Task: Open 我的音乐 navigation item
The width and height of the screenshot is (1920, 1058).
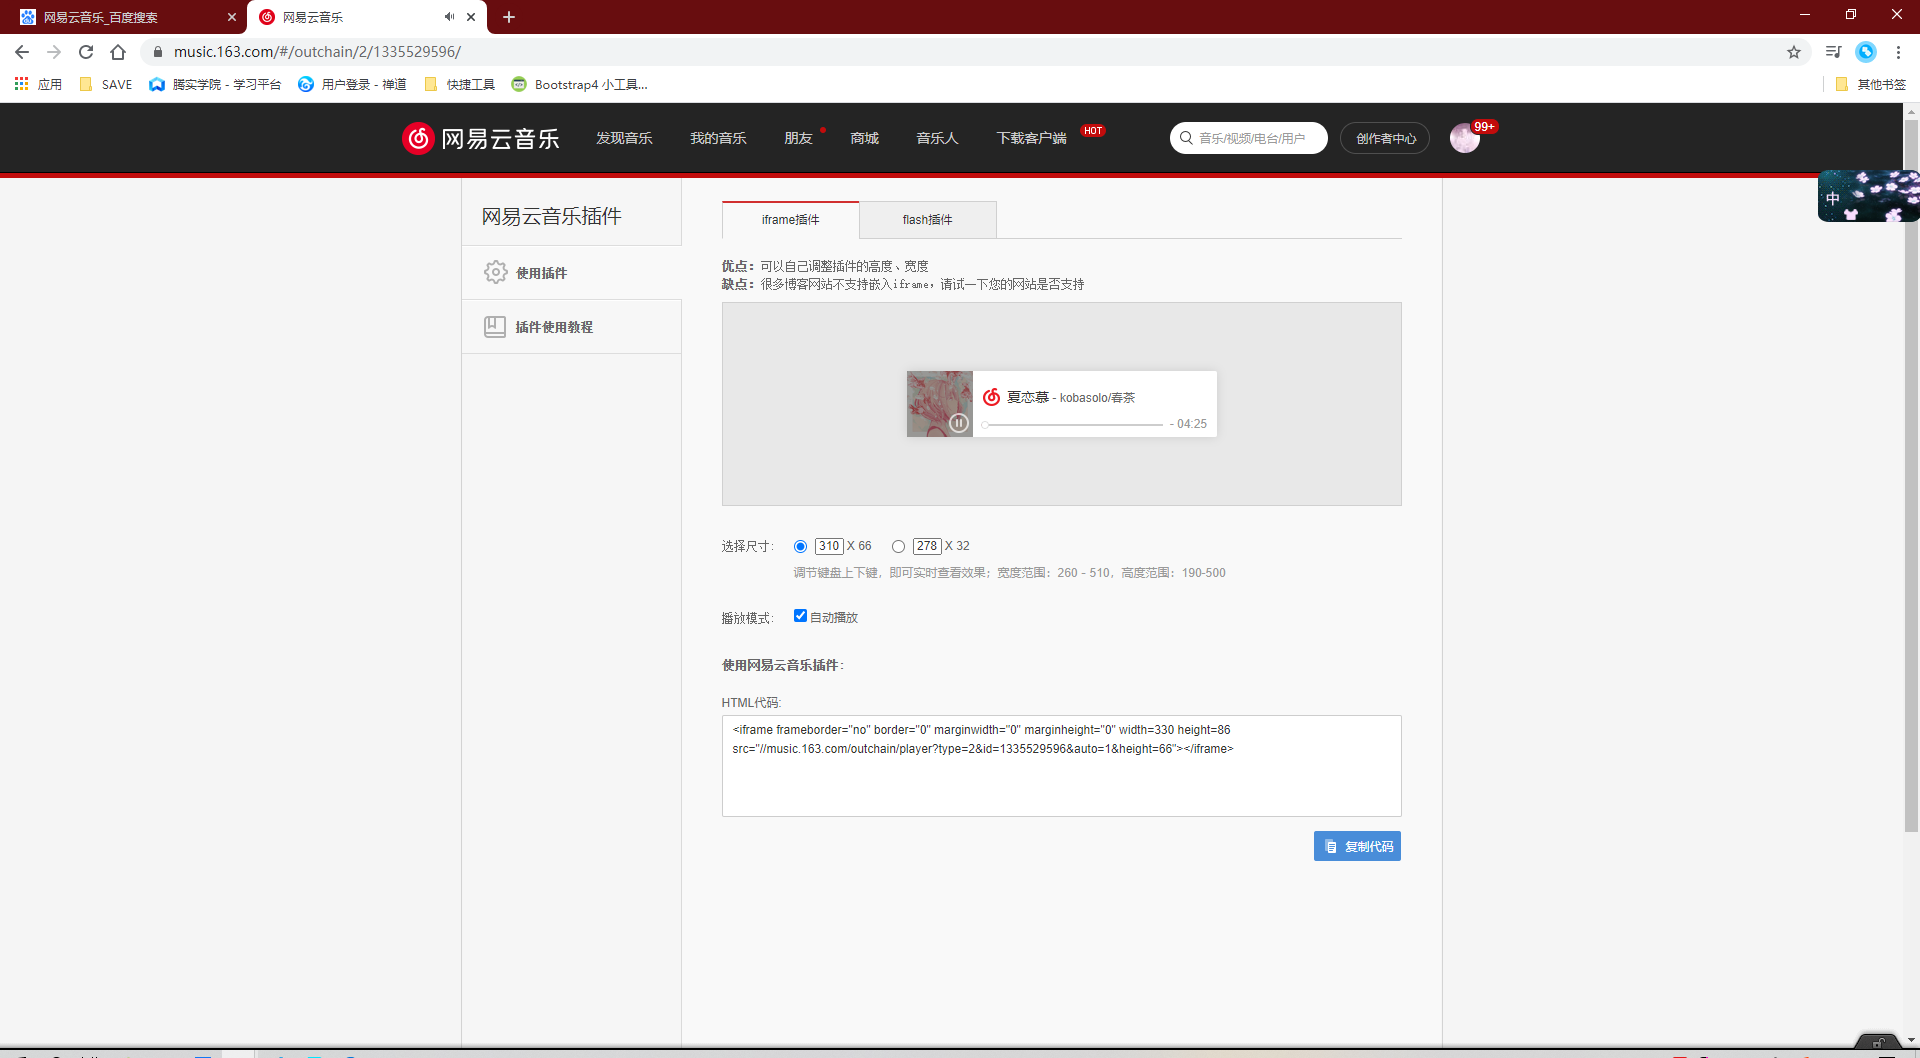Action: 718,138
